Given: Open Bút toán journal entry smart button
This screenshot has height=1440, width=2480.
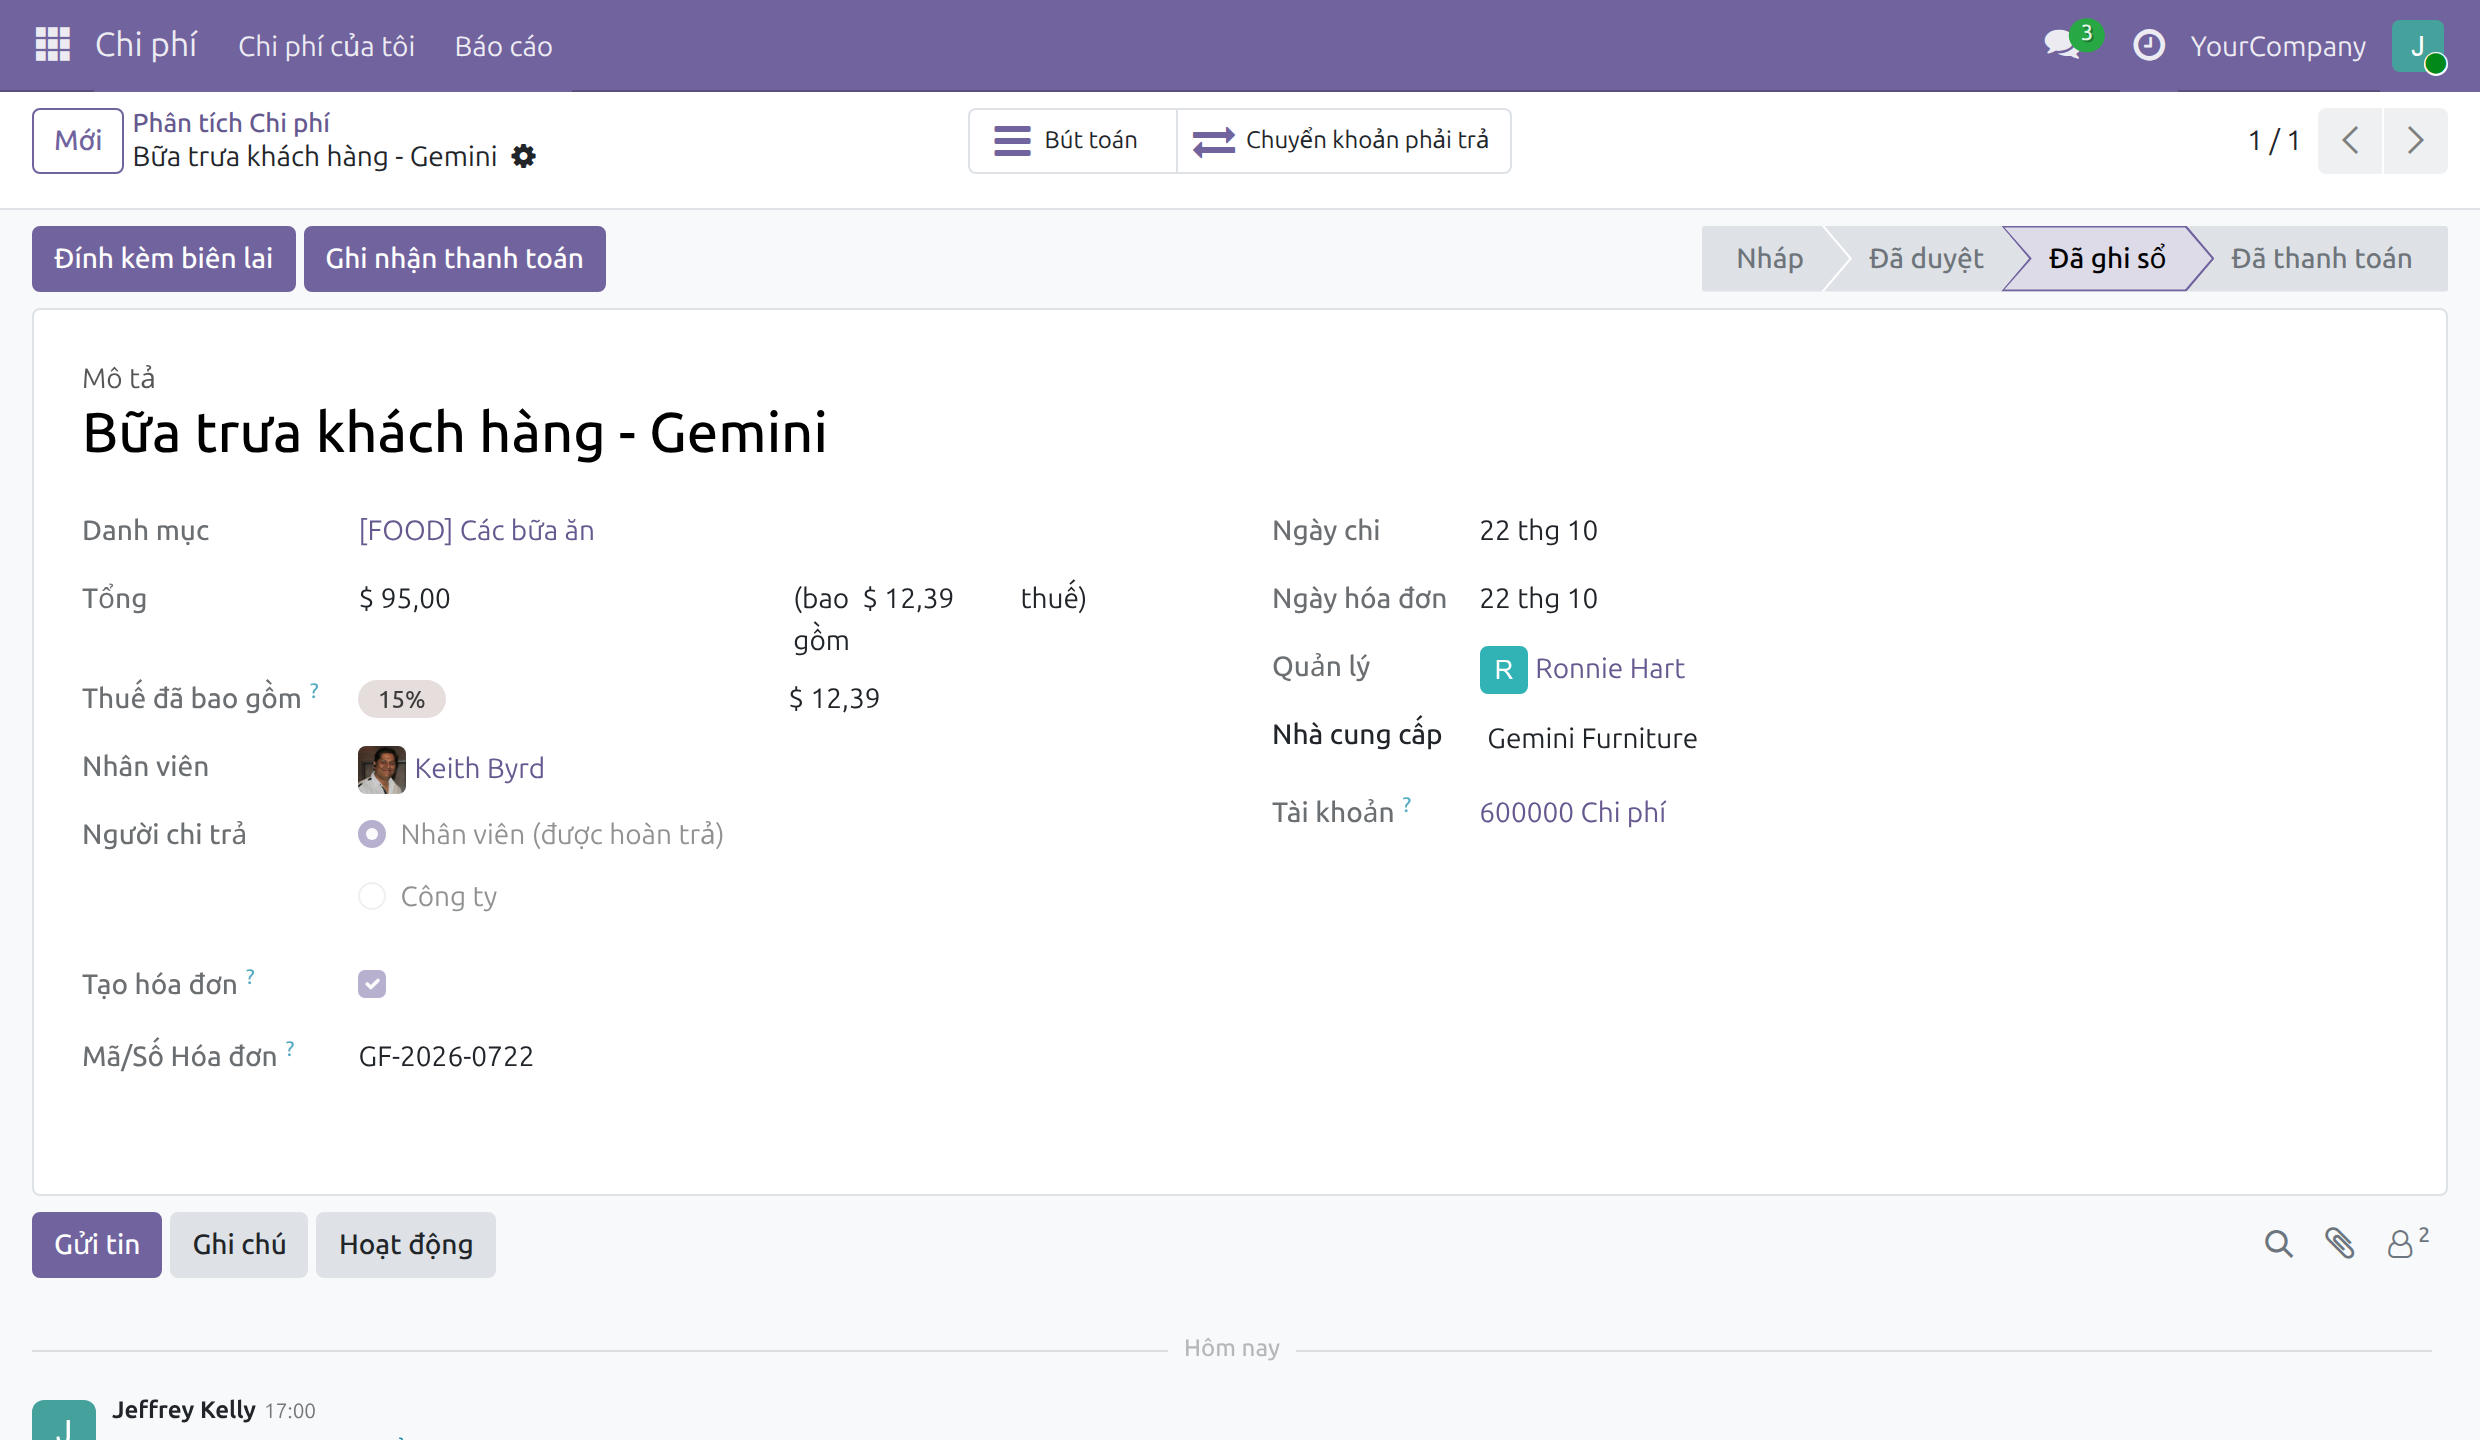Looking at the screenshot, I should point(1072,140).
